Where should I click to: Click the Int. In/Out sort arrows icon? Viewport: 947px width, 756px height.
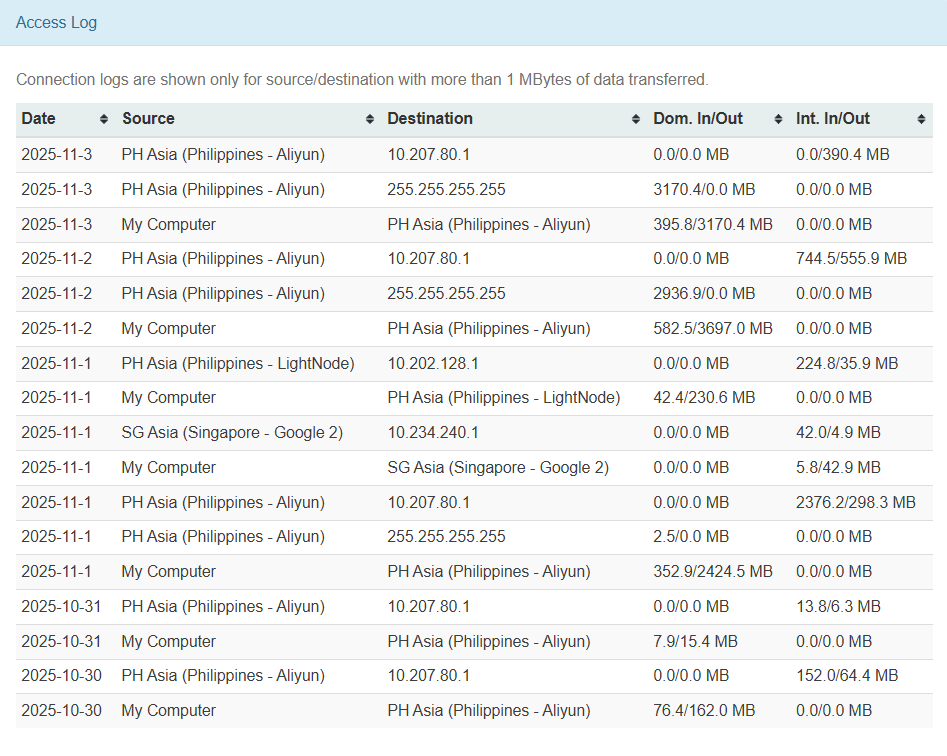[921, 119]
